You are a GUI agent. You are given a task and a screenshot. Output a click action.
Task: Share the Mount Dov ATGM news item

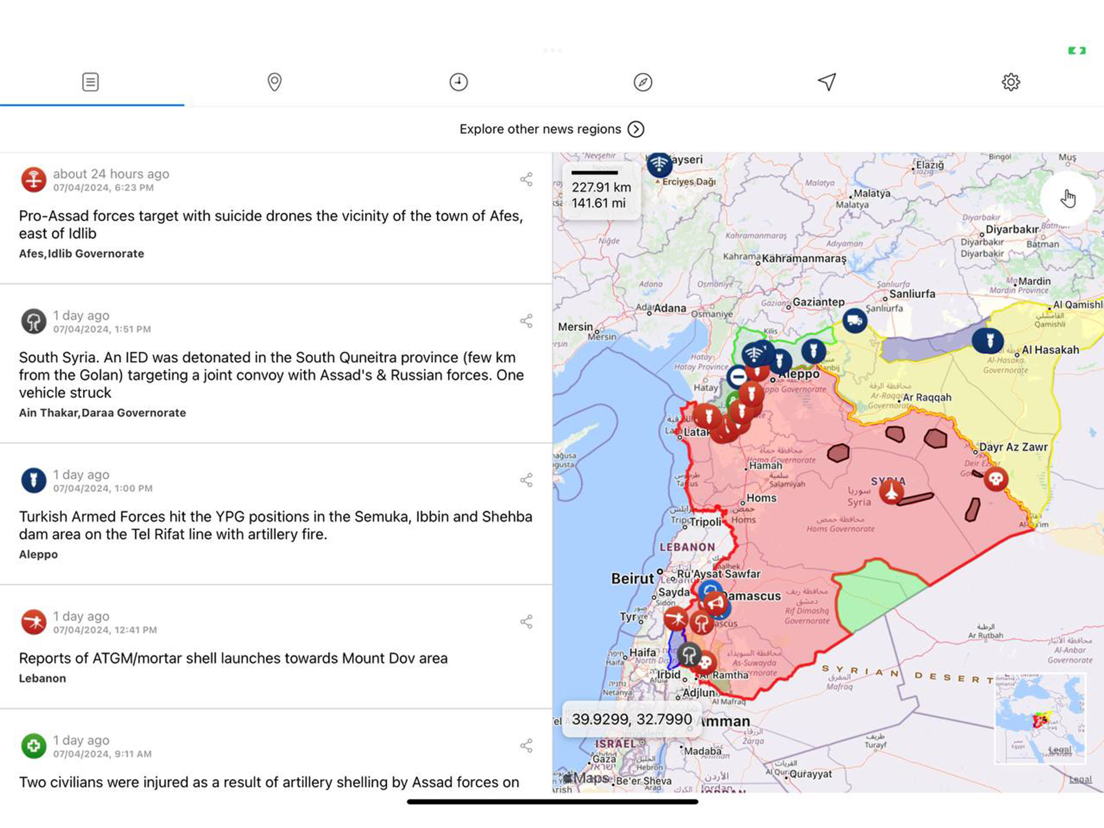click(x=526, y=622)
